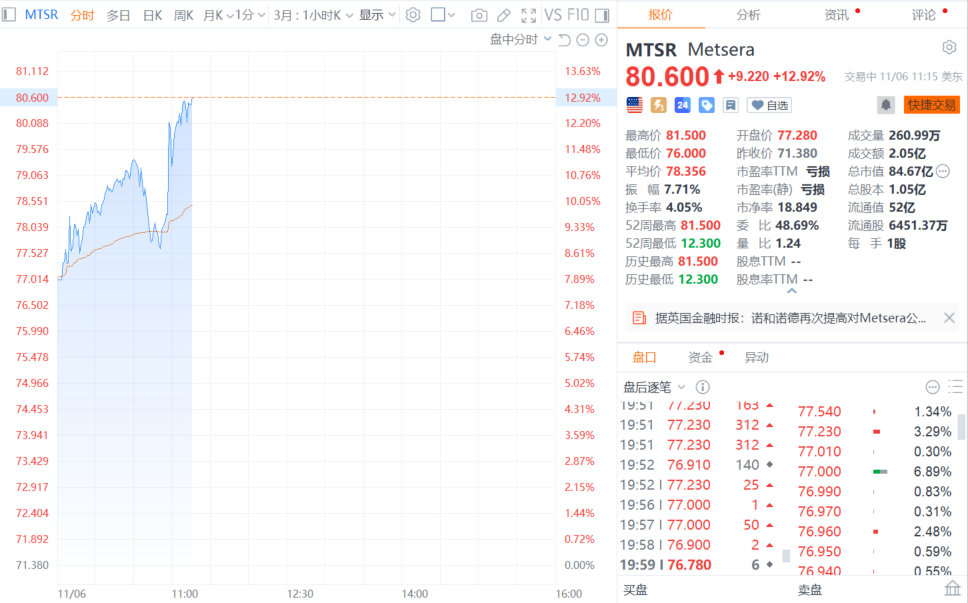Click the 买盘 label
Screen dimensions: 968x603
(x=635, y=590)
